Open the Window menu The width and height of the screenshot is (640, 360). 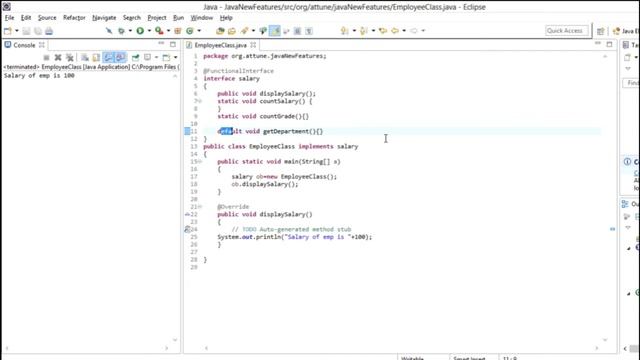click(202, 18)
